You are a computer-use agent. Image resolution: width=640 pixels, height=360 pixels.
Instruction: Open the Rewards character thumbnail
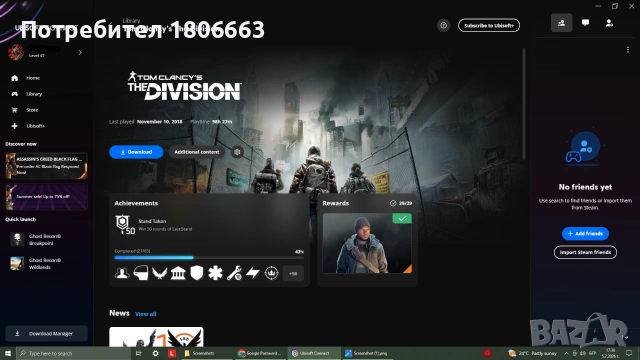pyautogui.click(x=367, y=243)
